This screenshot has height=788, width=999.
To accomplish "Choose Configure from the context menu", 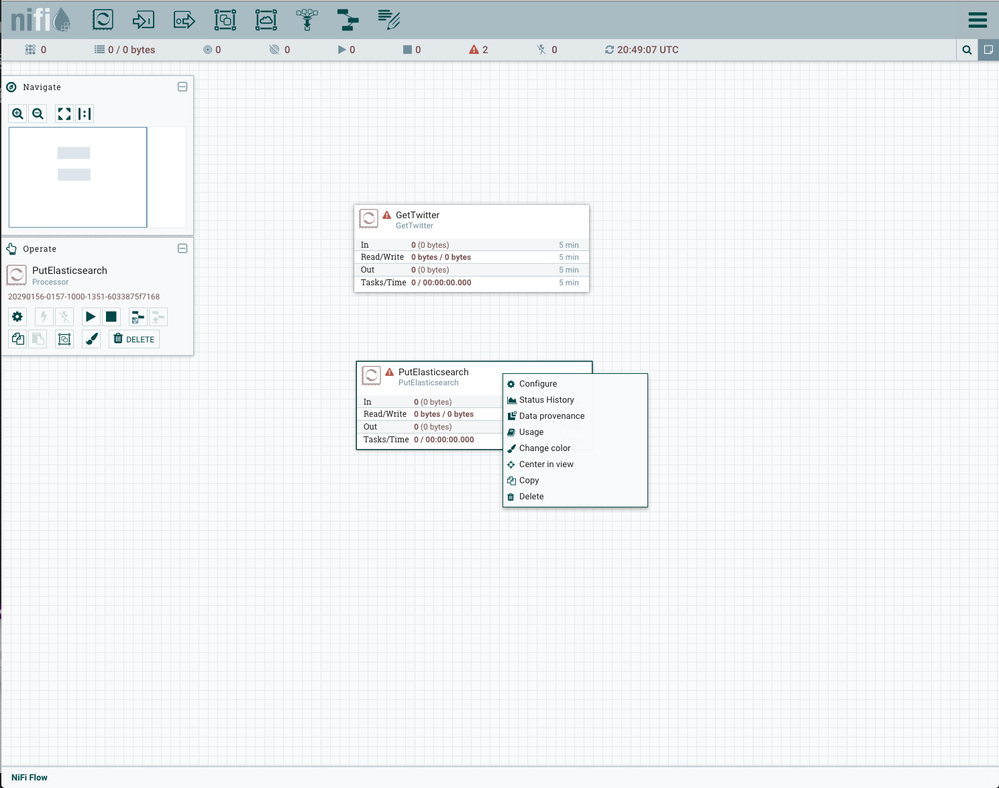I will 538,384.
